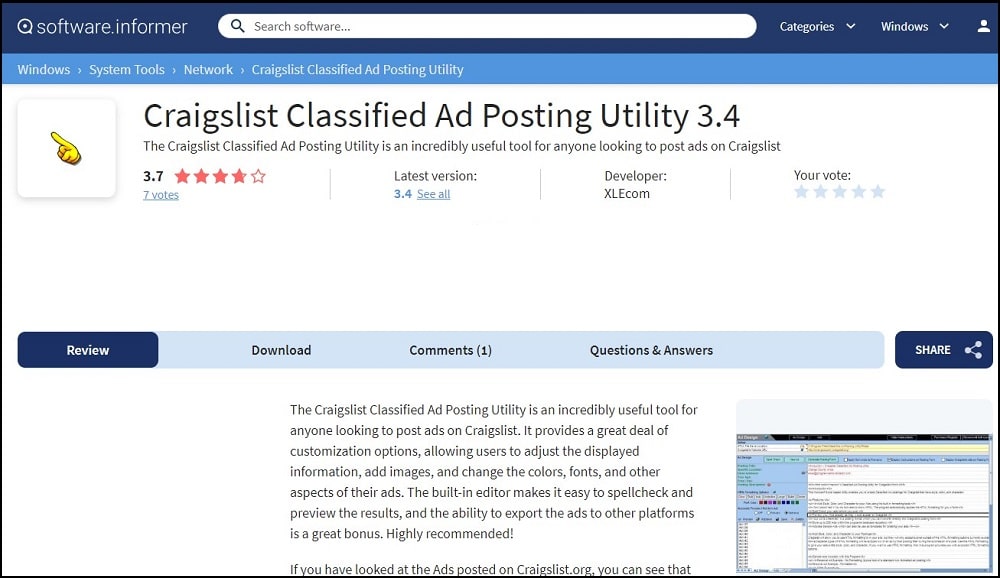The image size is (1000, 578).
Task: Open the user account icon
Action: (x=983, y=26)
